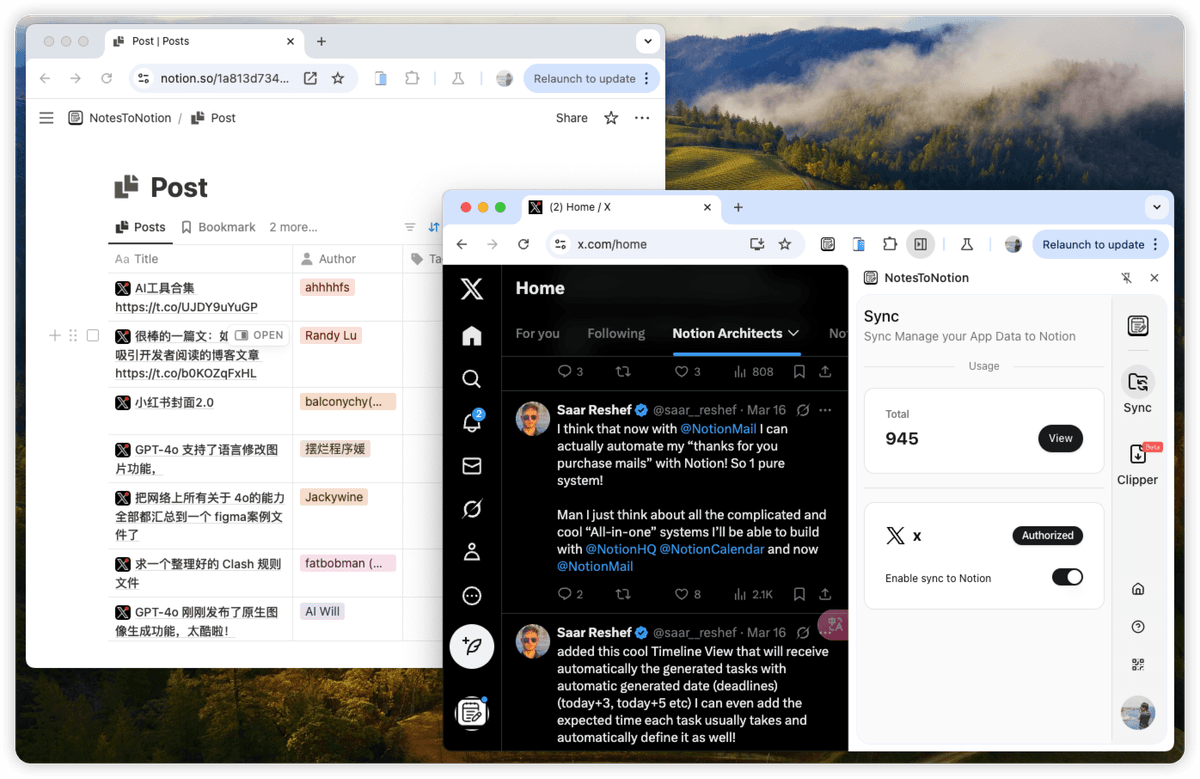The height and width of the screenshot is (779, 1200).
Task: Click the Randy Lu author tag
Action: point(331,335)
